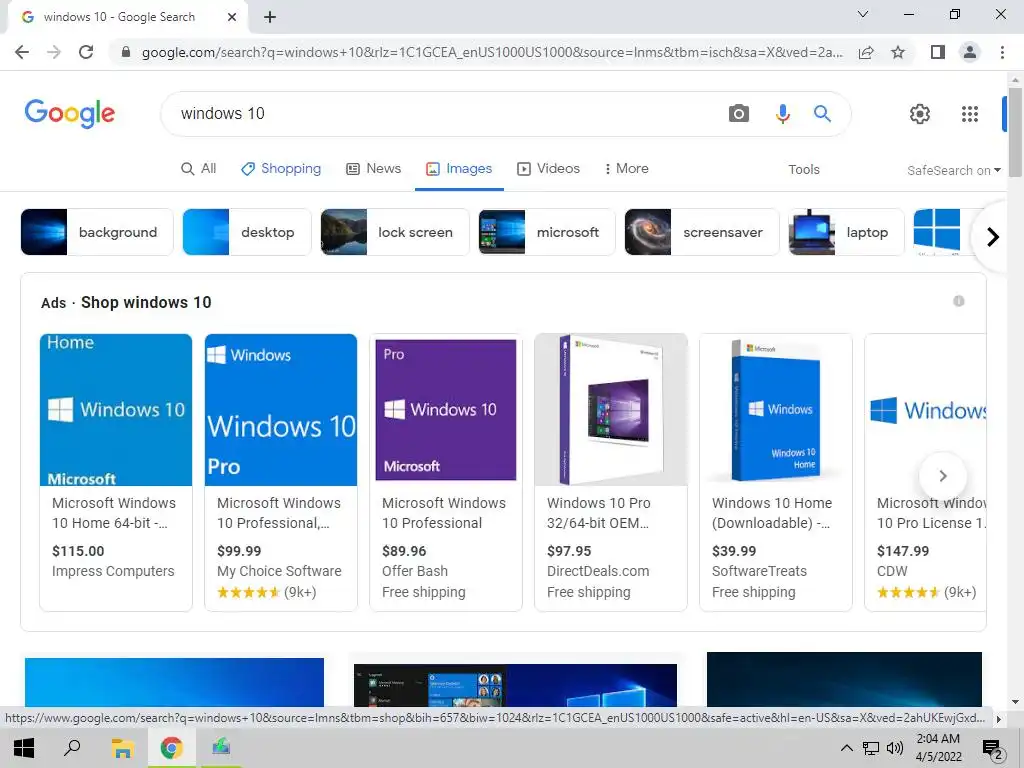The image size is (1024, 768).
Task: Open Offer Bash Windows 10 Professional ad
Action: pos(445,472)
